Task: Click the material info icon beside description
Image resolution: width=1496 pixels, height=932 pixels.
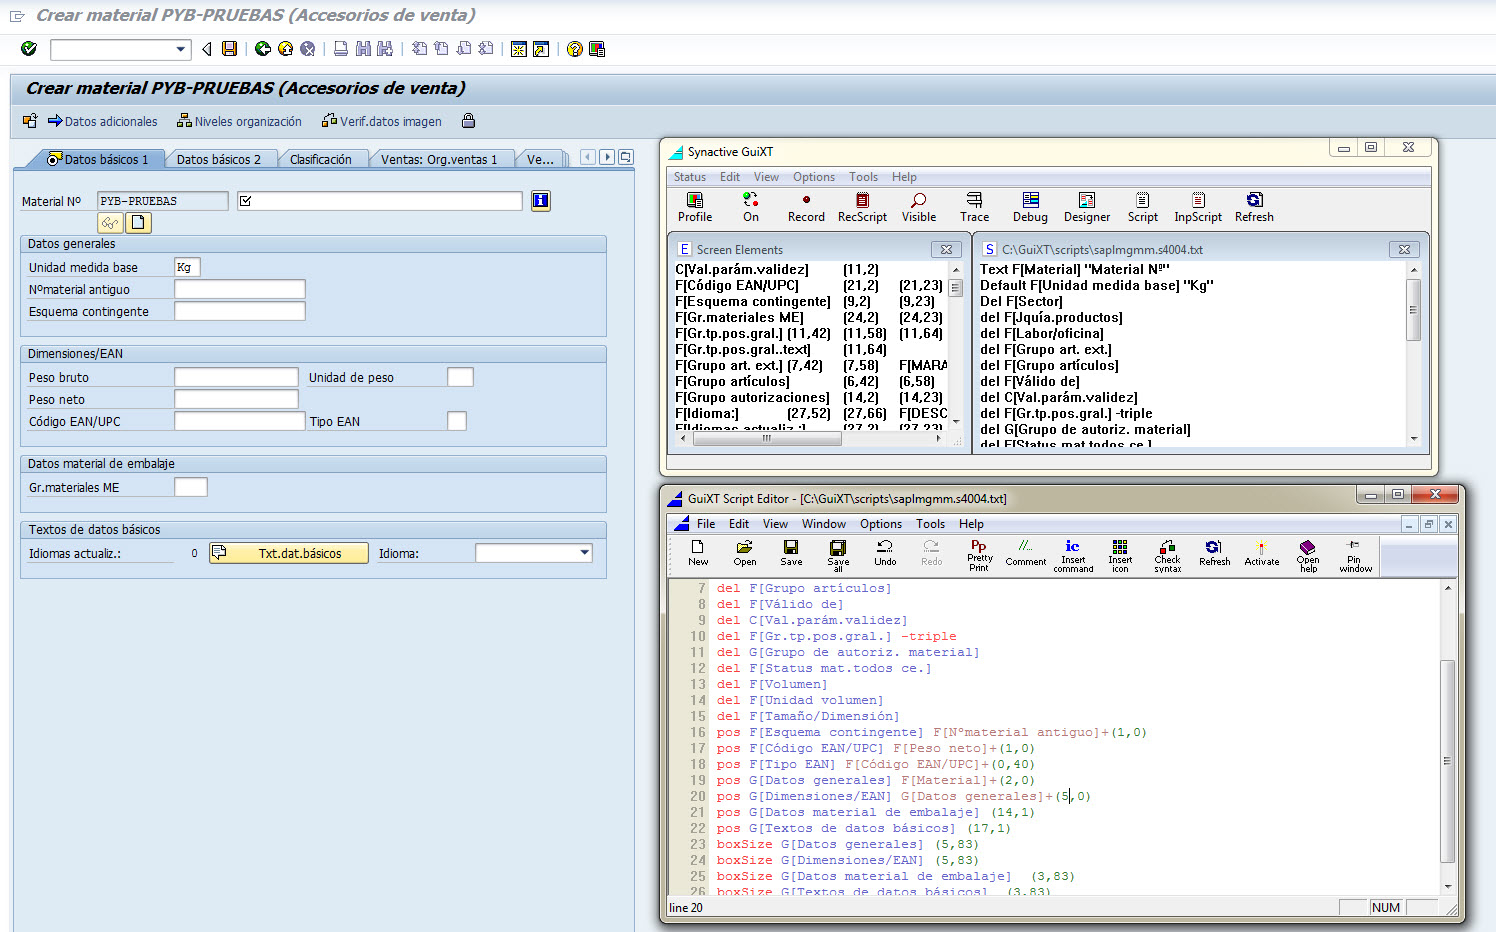Action: point(541,201)
